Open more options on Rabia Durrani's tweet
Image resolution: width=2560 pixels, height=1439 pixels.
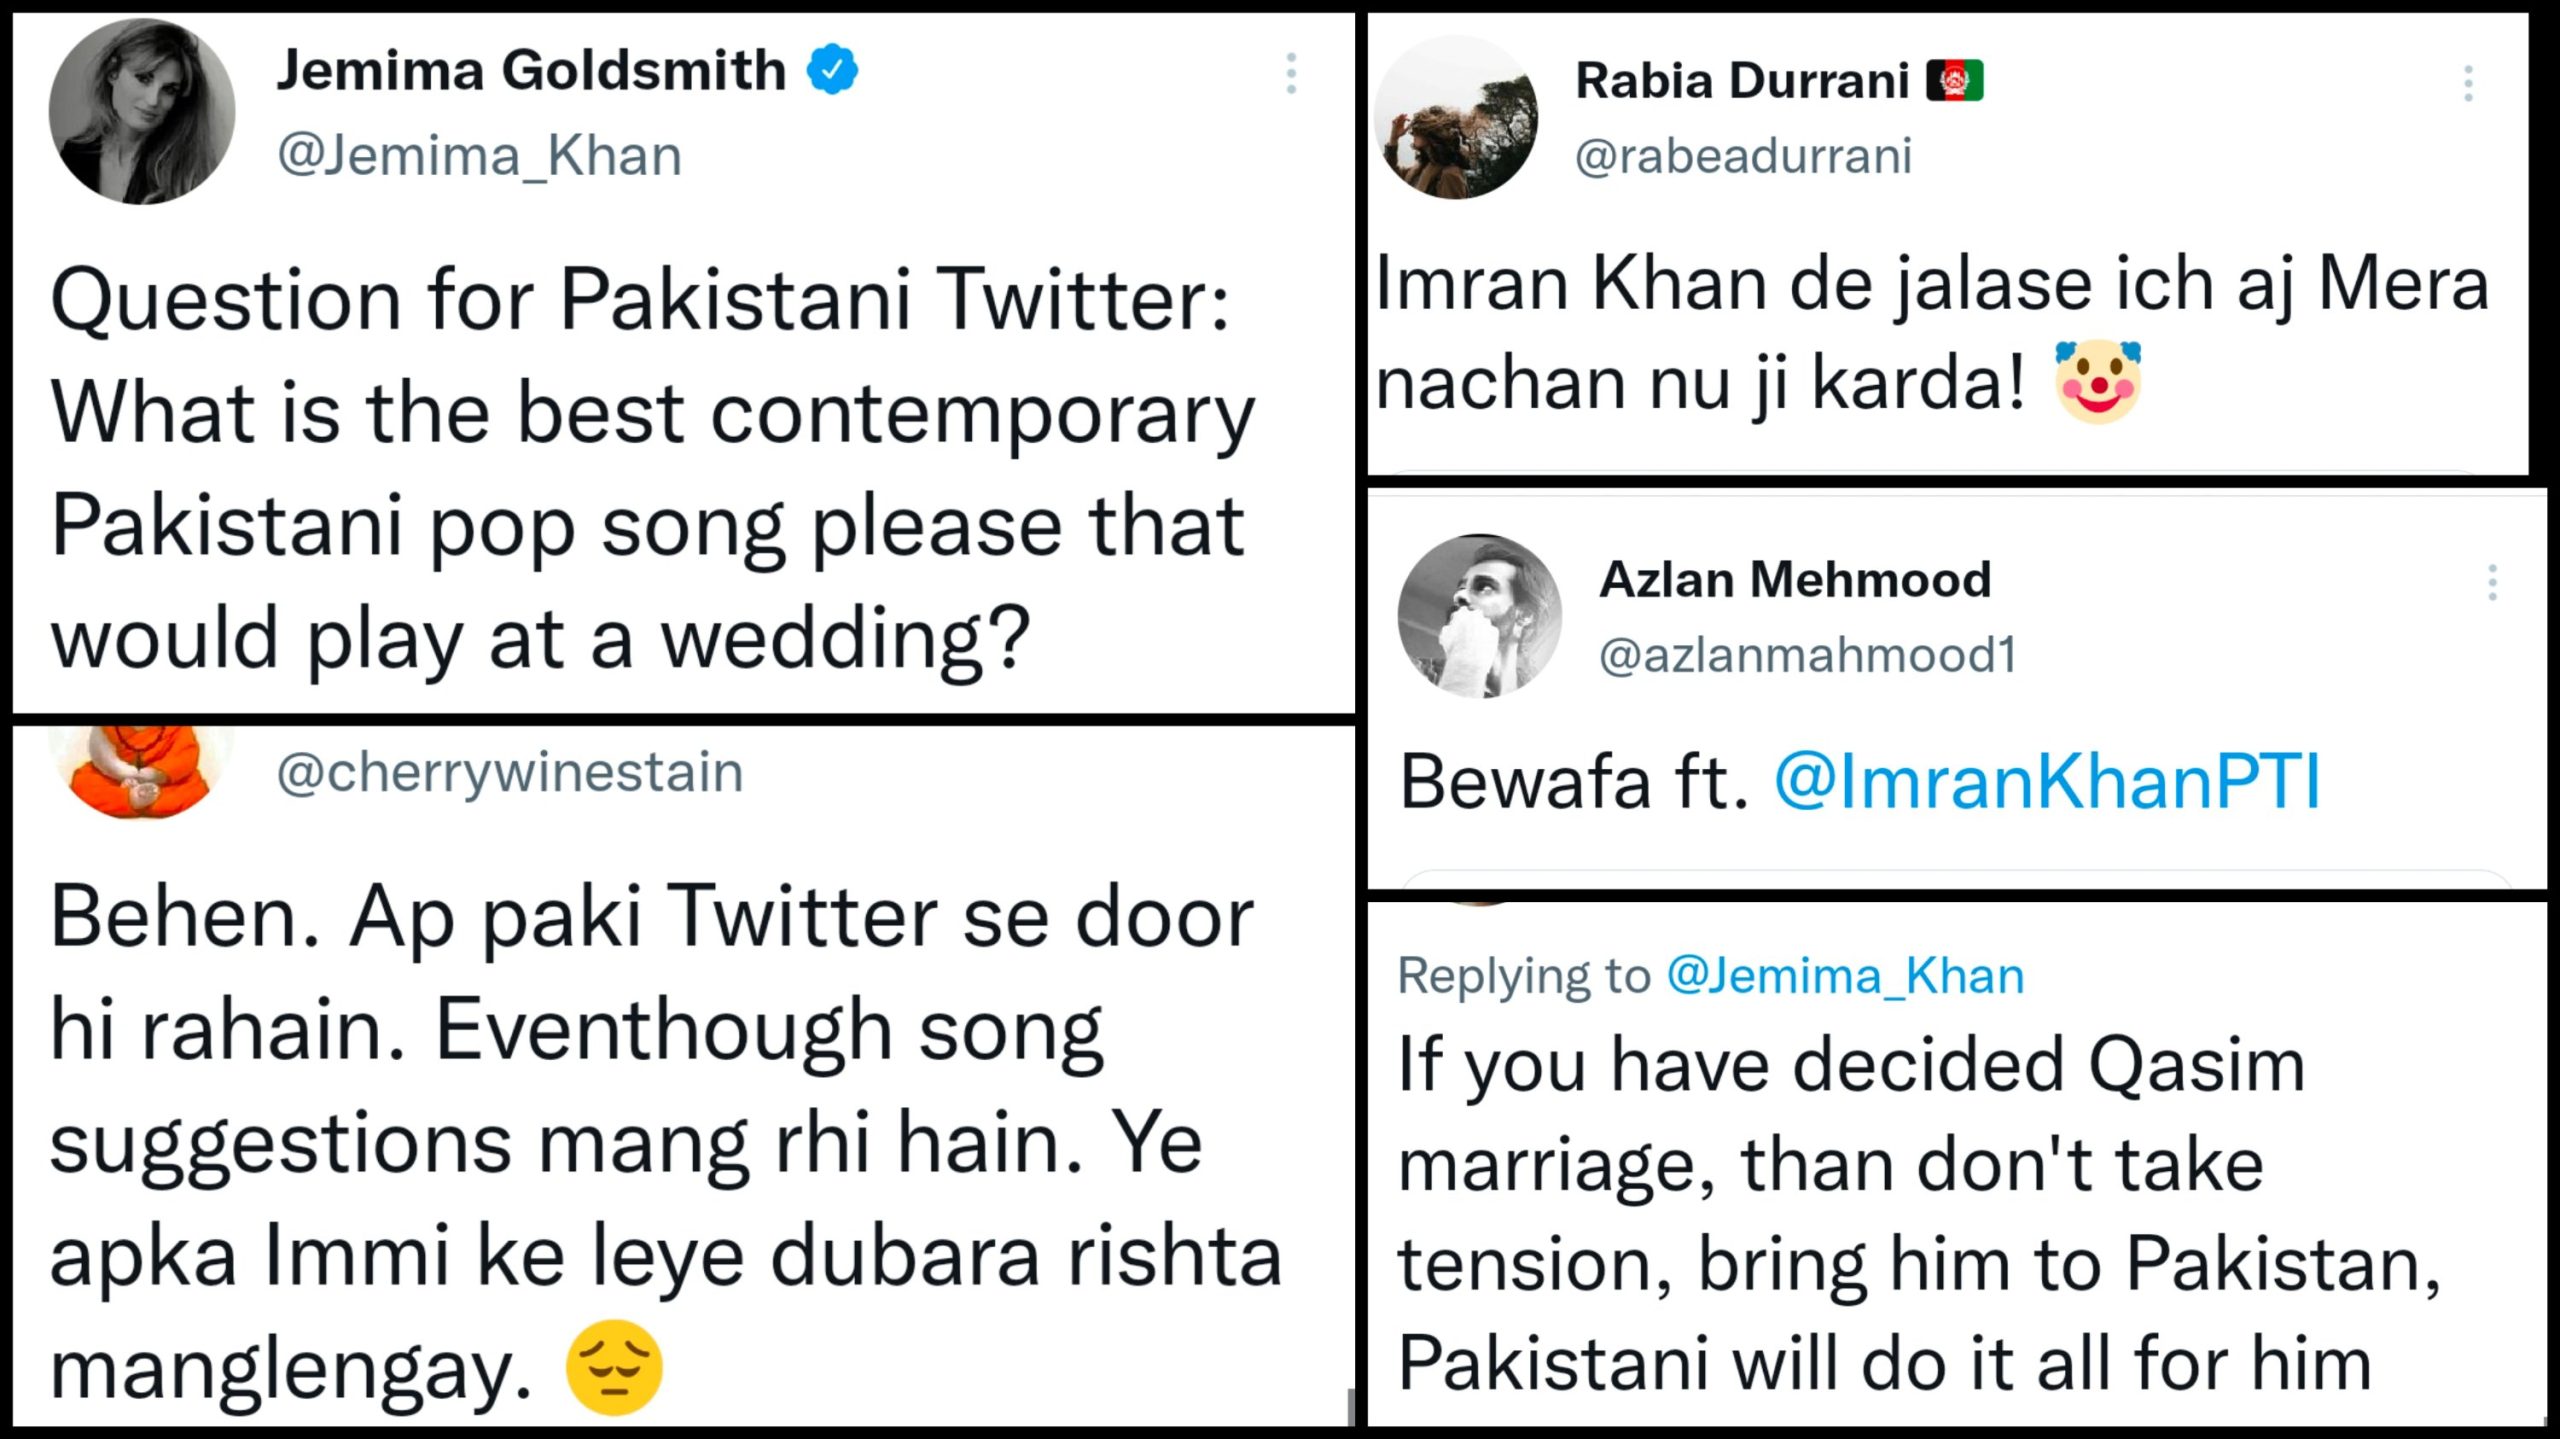click(x=2468, y=83)
